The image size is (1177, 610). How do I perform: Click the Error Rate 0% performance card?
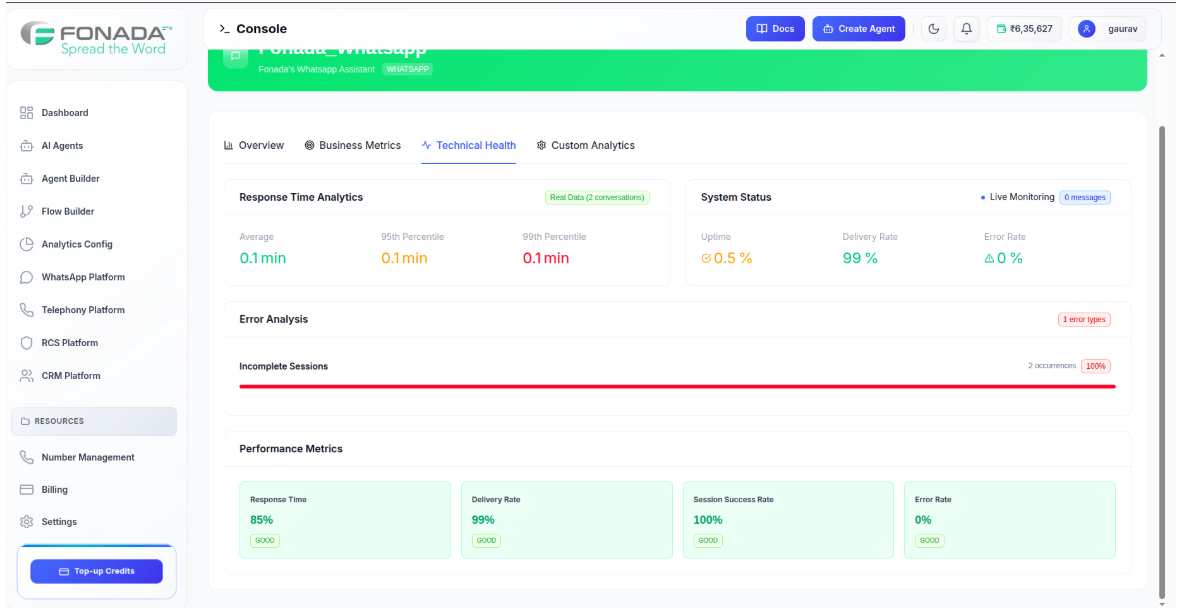(x=1010, y=520)
